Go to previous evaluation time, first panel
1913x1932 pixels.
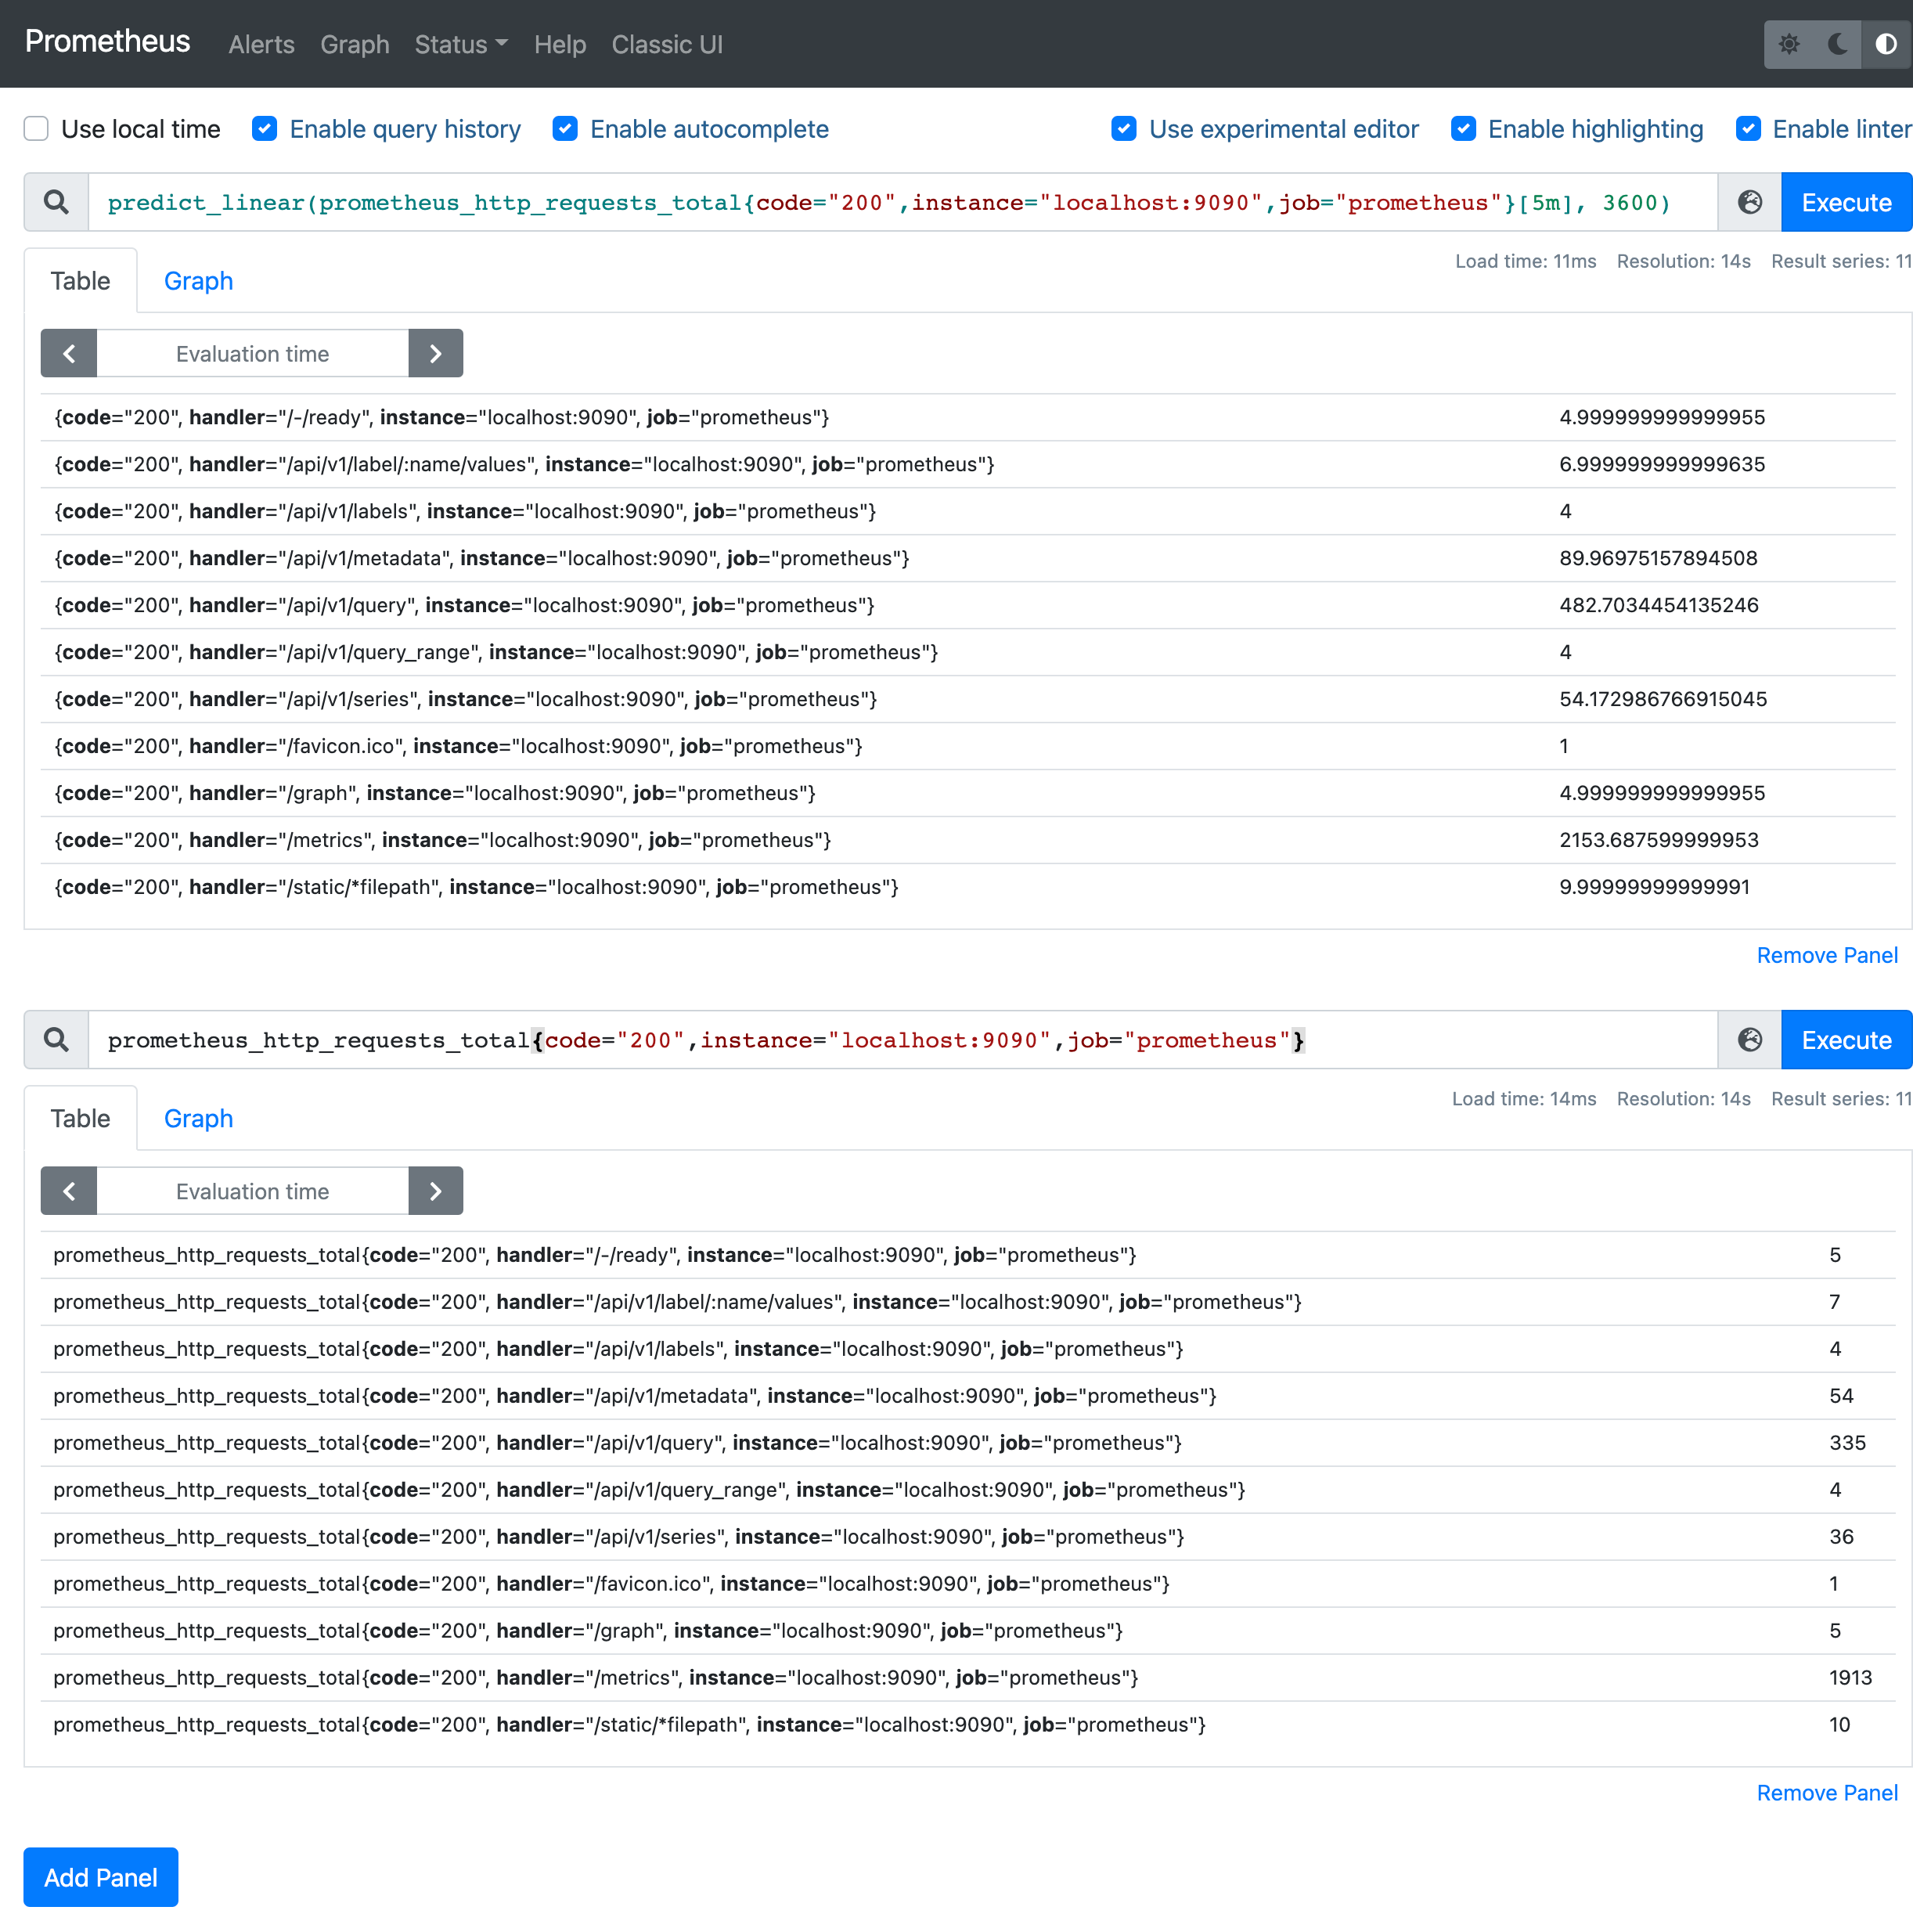(69, 354)
